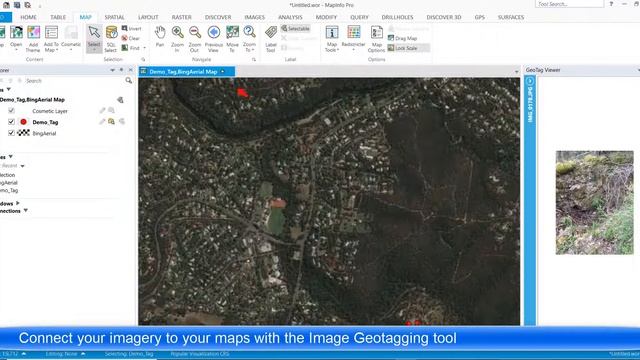Viewport: 640px width, 360px height.
Task: Click the red geotag marker on map
Action: pyautogui.click(x=242, y=93)
